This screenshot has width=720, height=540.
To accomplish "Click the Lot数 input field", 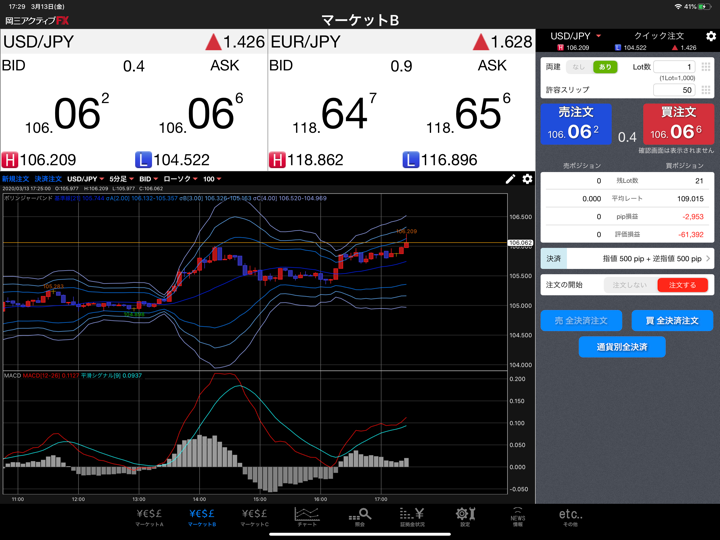I will point(673,67).
